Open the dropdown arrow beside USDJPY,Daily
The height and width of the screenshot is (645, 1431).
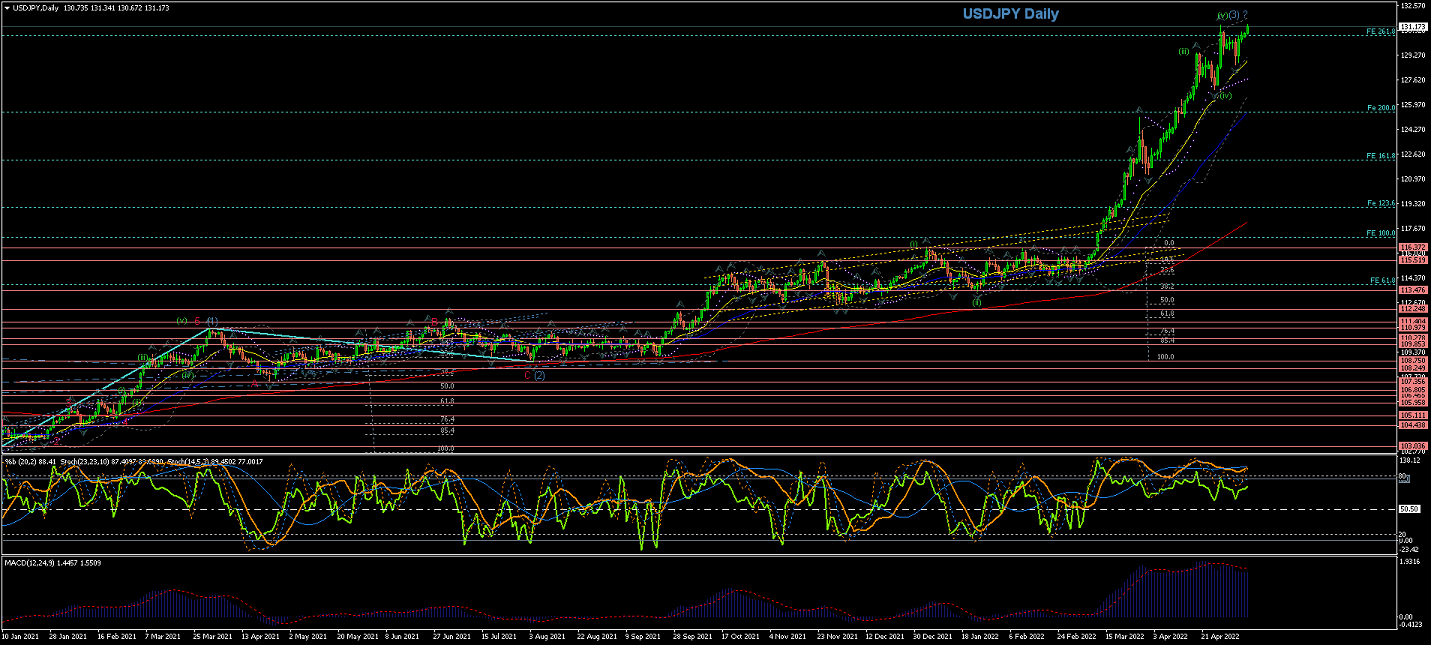click(x=7, y=8)
